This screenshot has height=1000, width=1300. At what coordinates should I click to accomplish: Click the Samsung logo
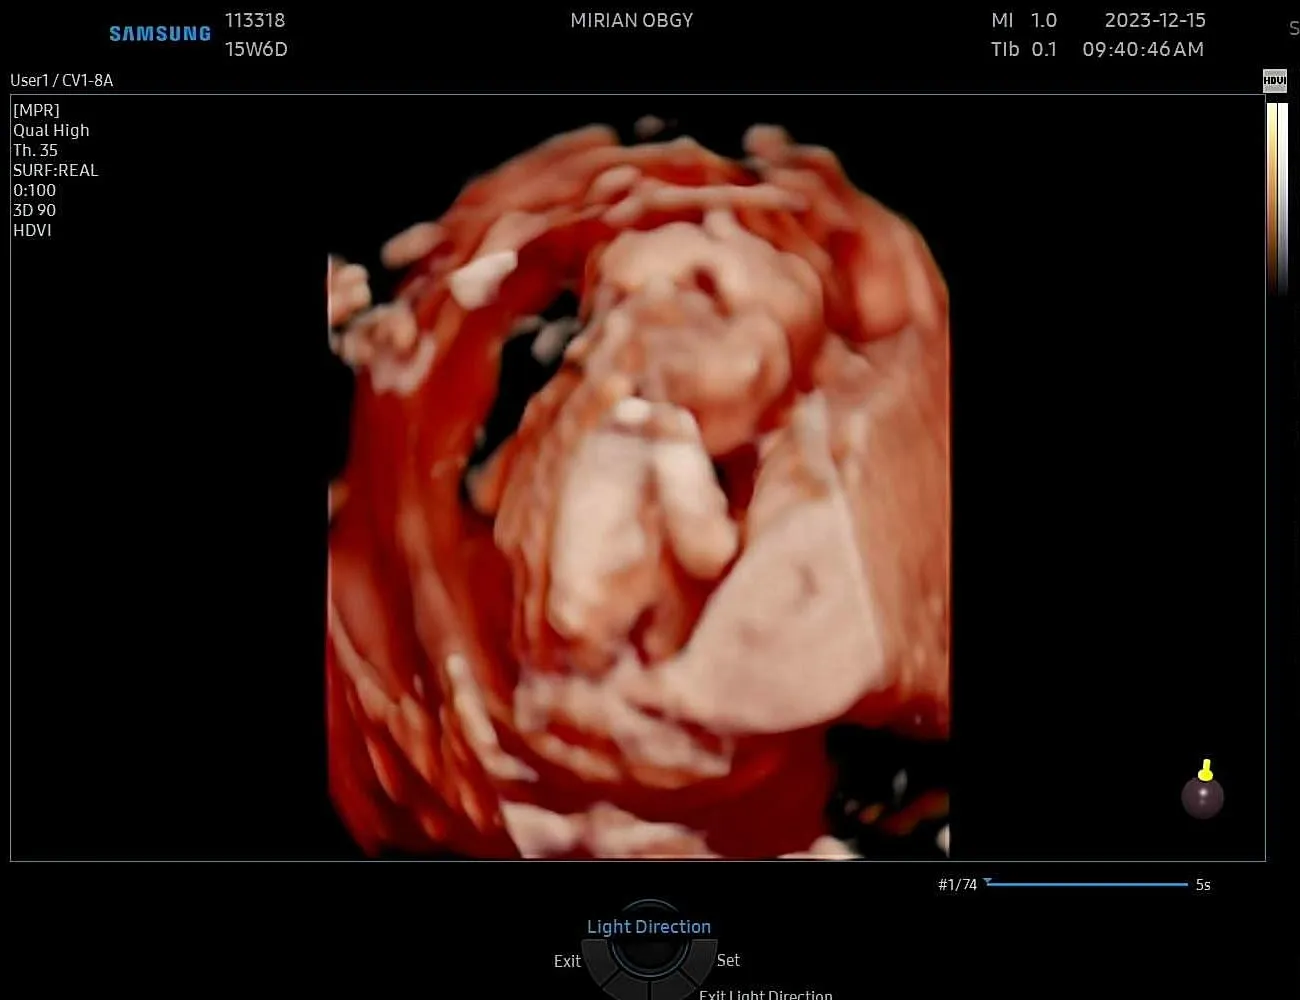tap(160, 33)
